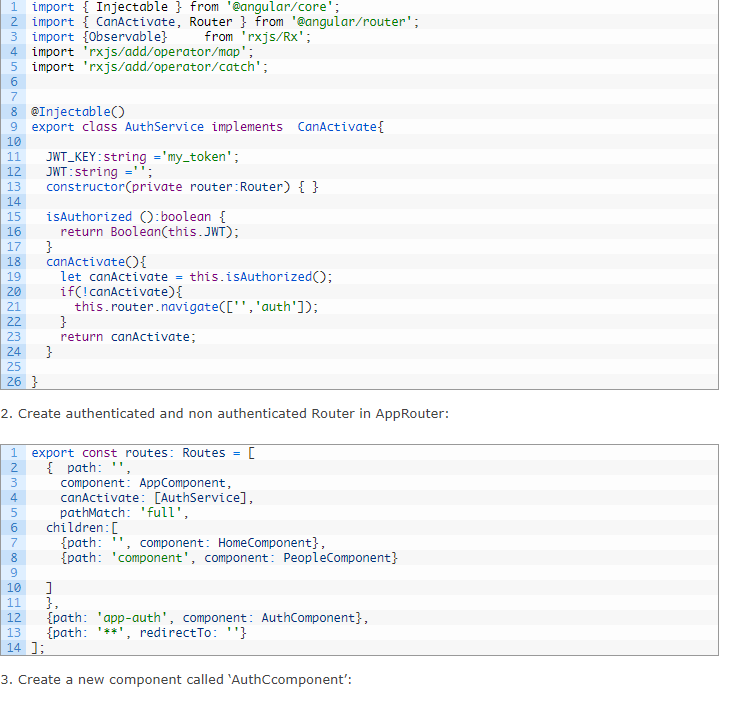Image resolution: width=729 pixels, height=704 pixels.
Task: Click the pathMatch: 'full' line
Action: (x=125, y=513)
